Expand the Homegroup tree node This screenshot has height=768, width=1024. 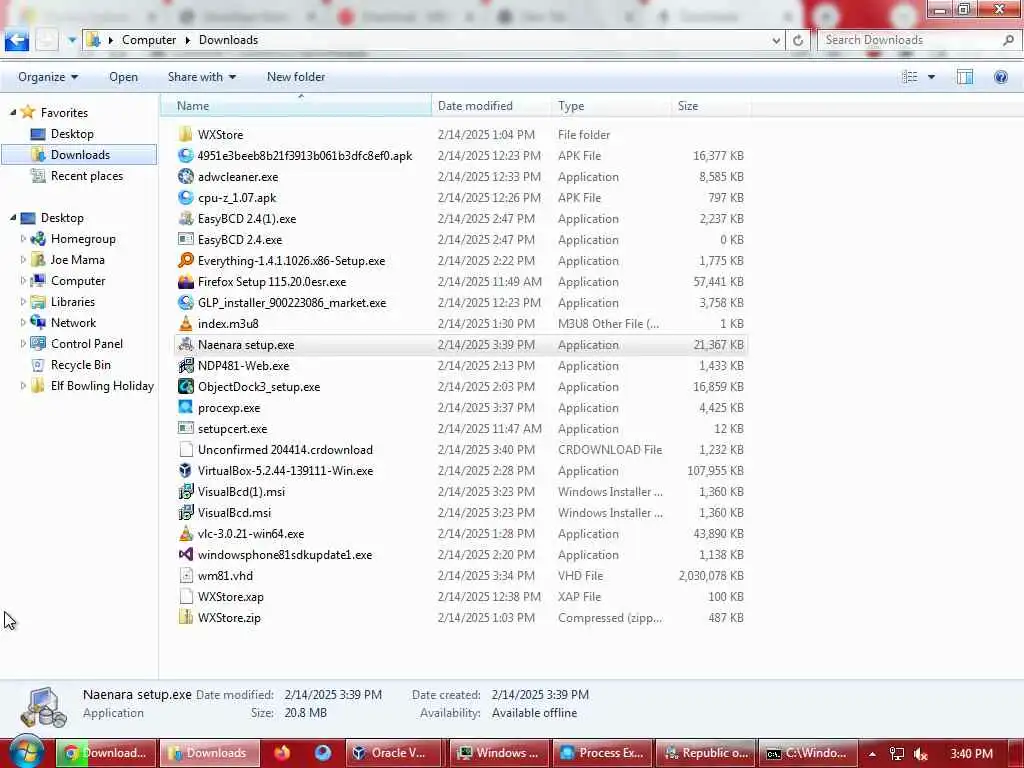pos(24,238)
